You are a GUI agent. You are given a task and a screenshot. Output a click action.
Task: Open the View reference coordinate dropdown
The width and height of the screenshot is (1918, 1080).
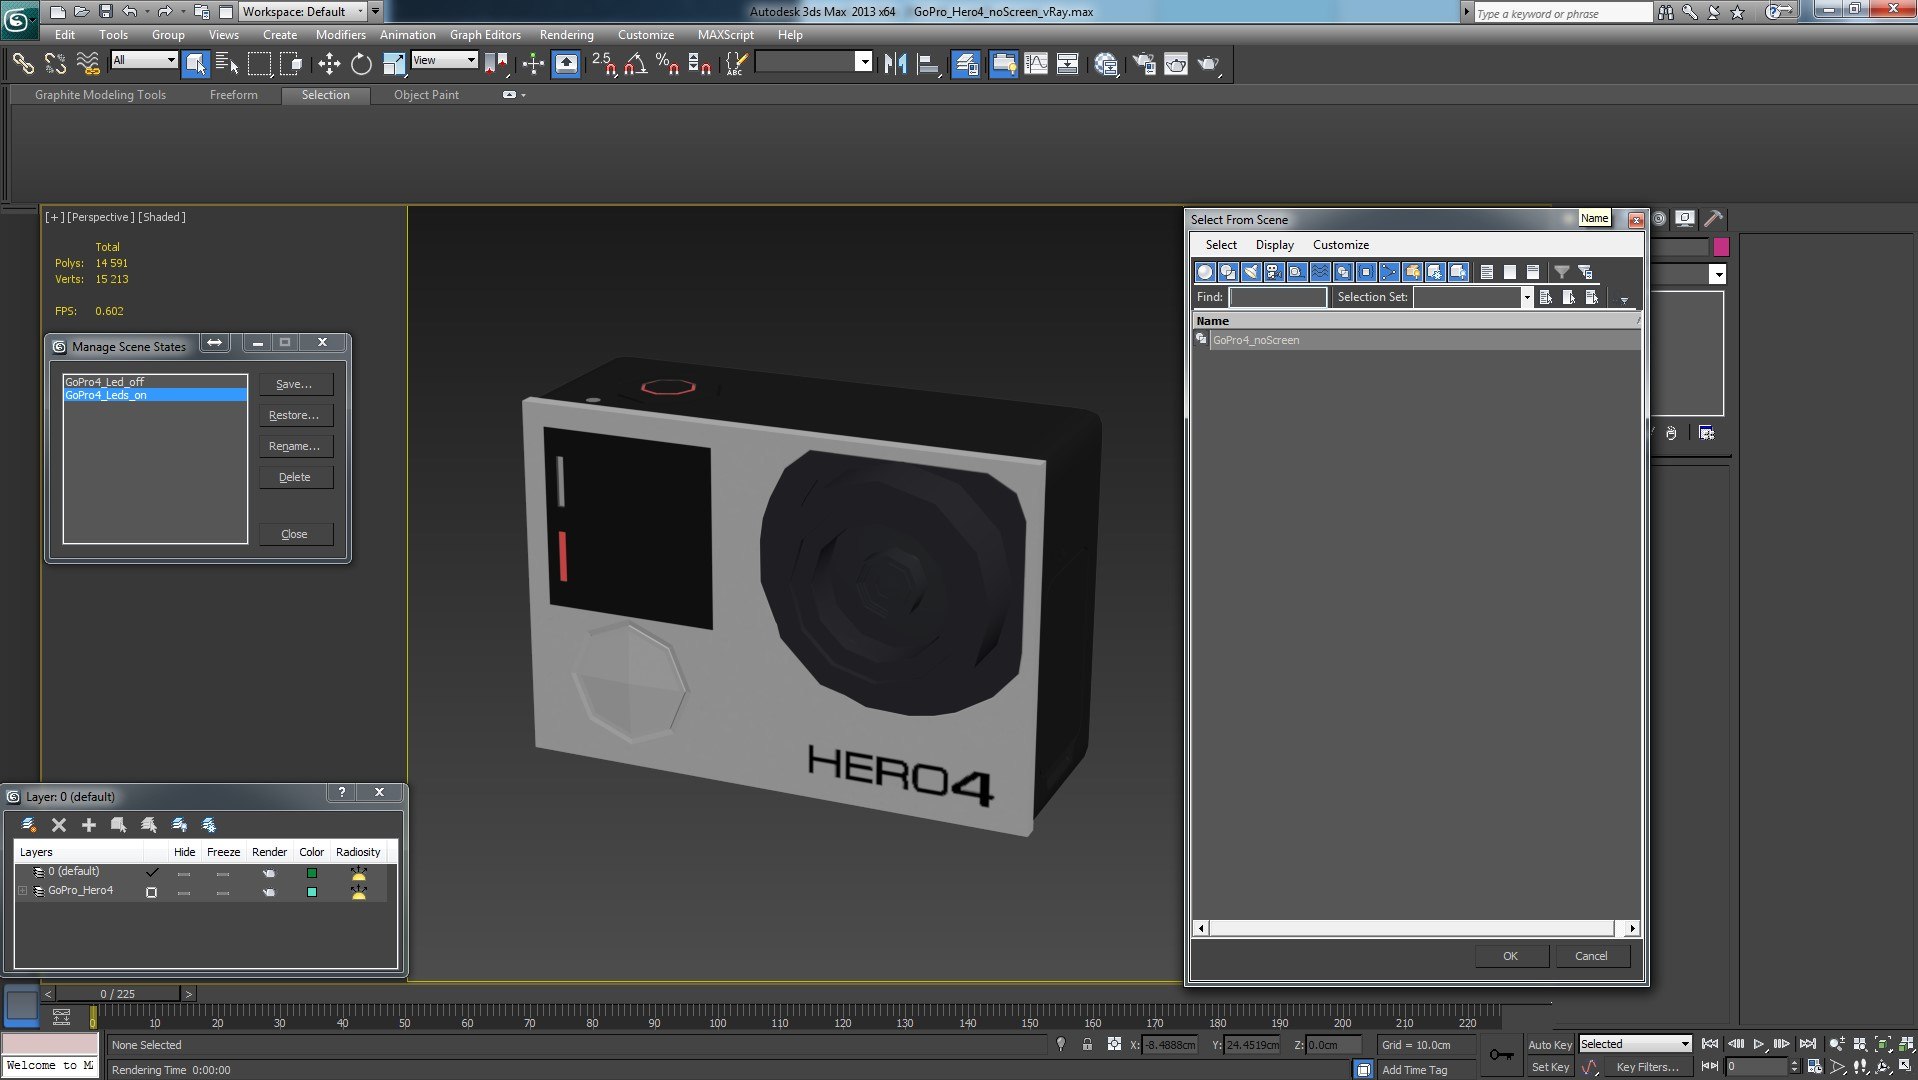[444, 60]
